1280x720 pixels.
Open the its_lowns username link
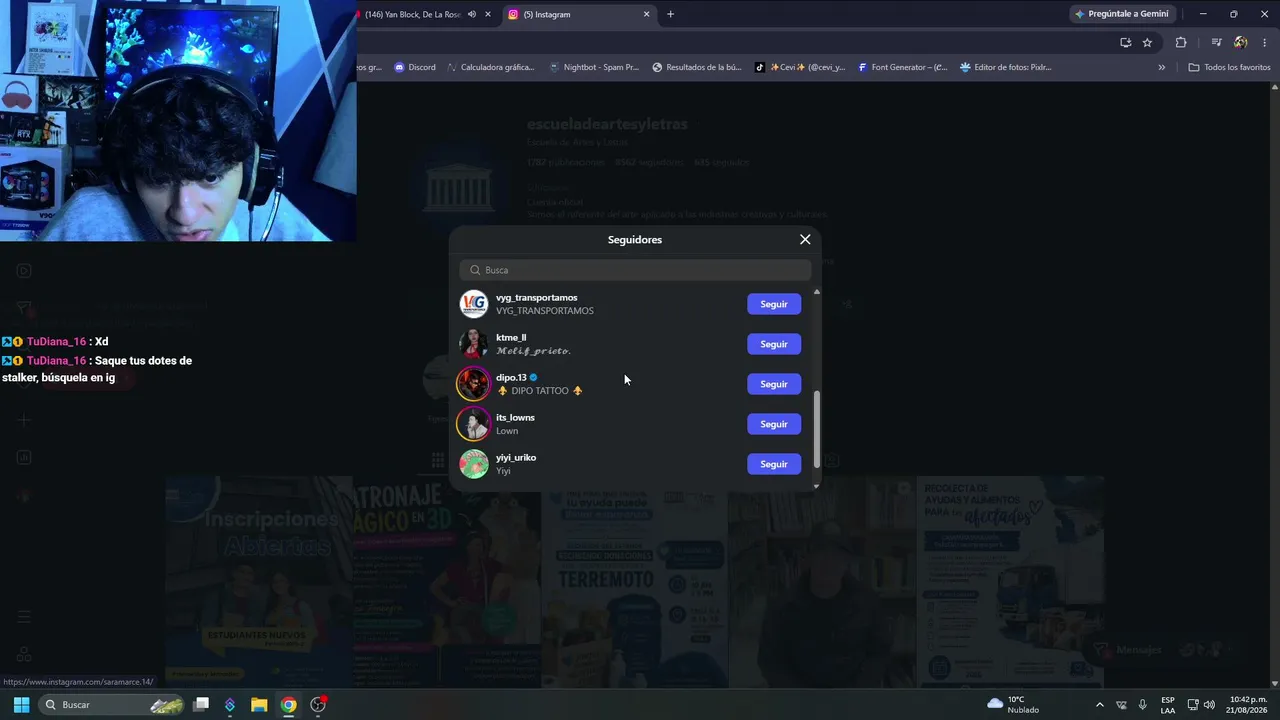[x=515, y=418]
